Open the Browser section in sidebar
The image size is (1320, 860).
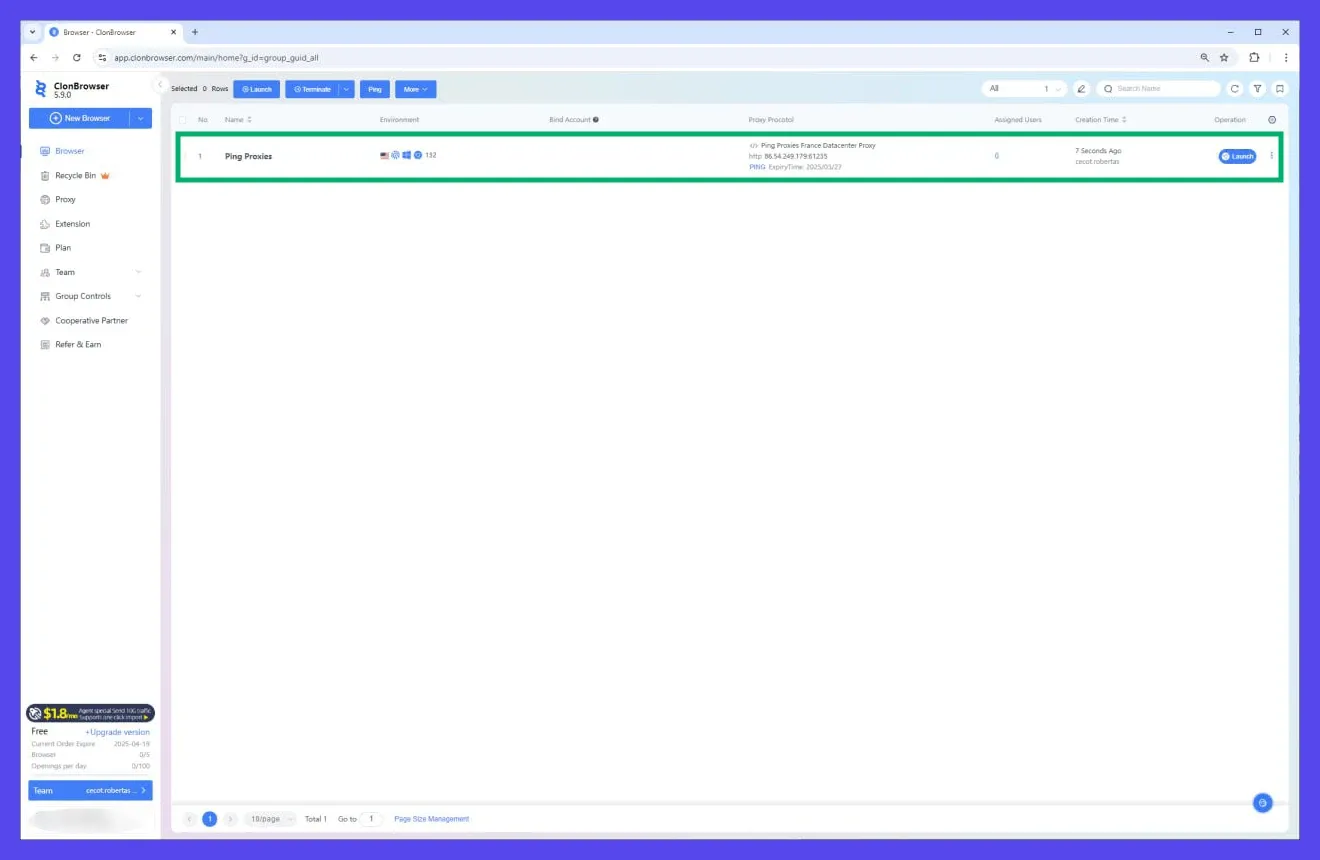click(x=70, y=151)
